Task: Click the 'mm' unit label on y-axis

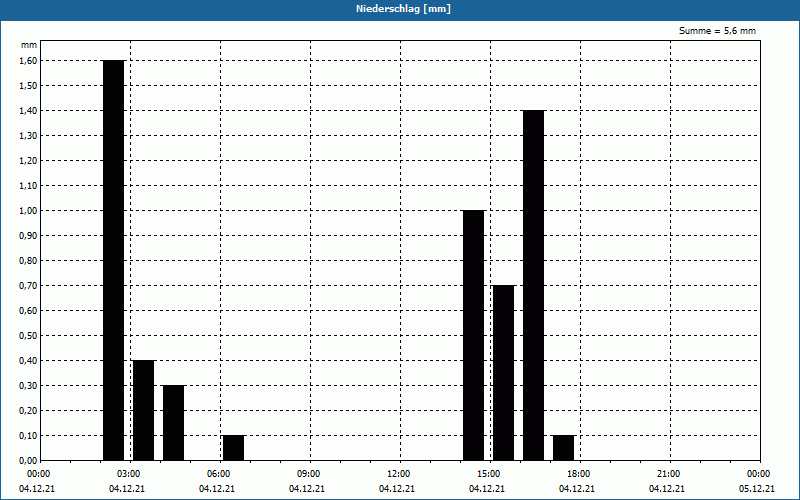Action: 29,45
